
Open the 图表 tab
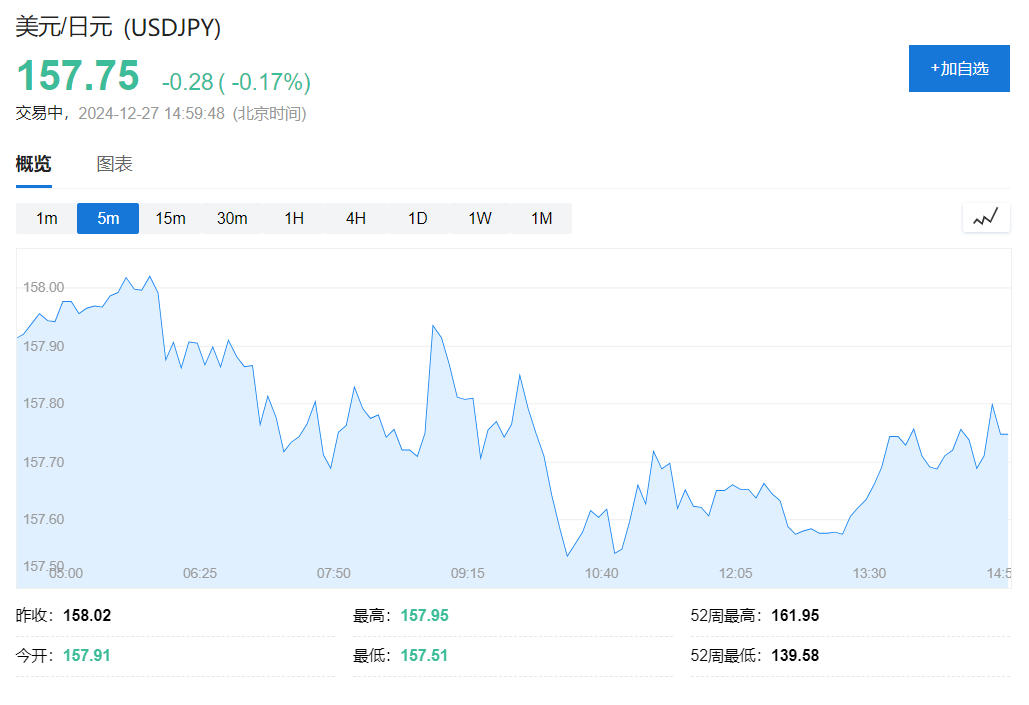(x=114, y=165)
